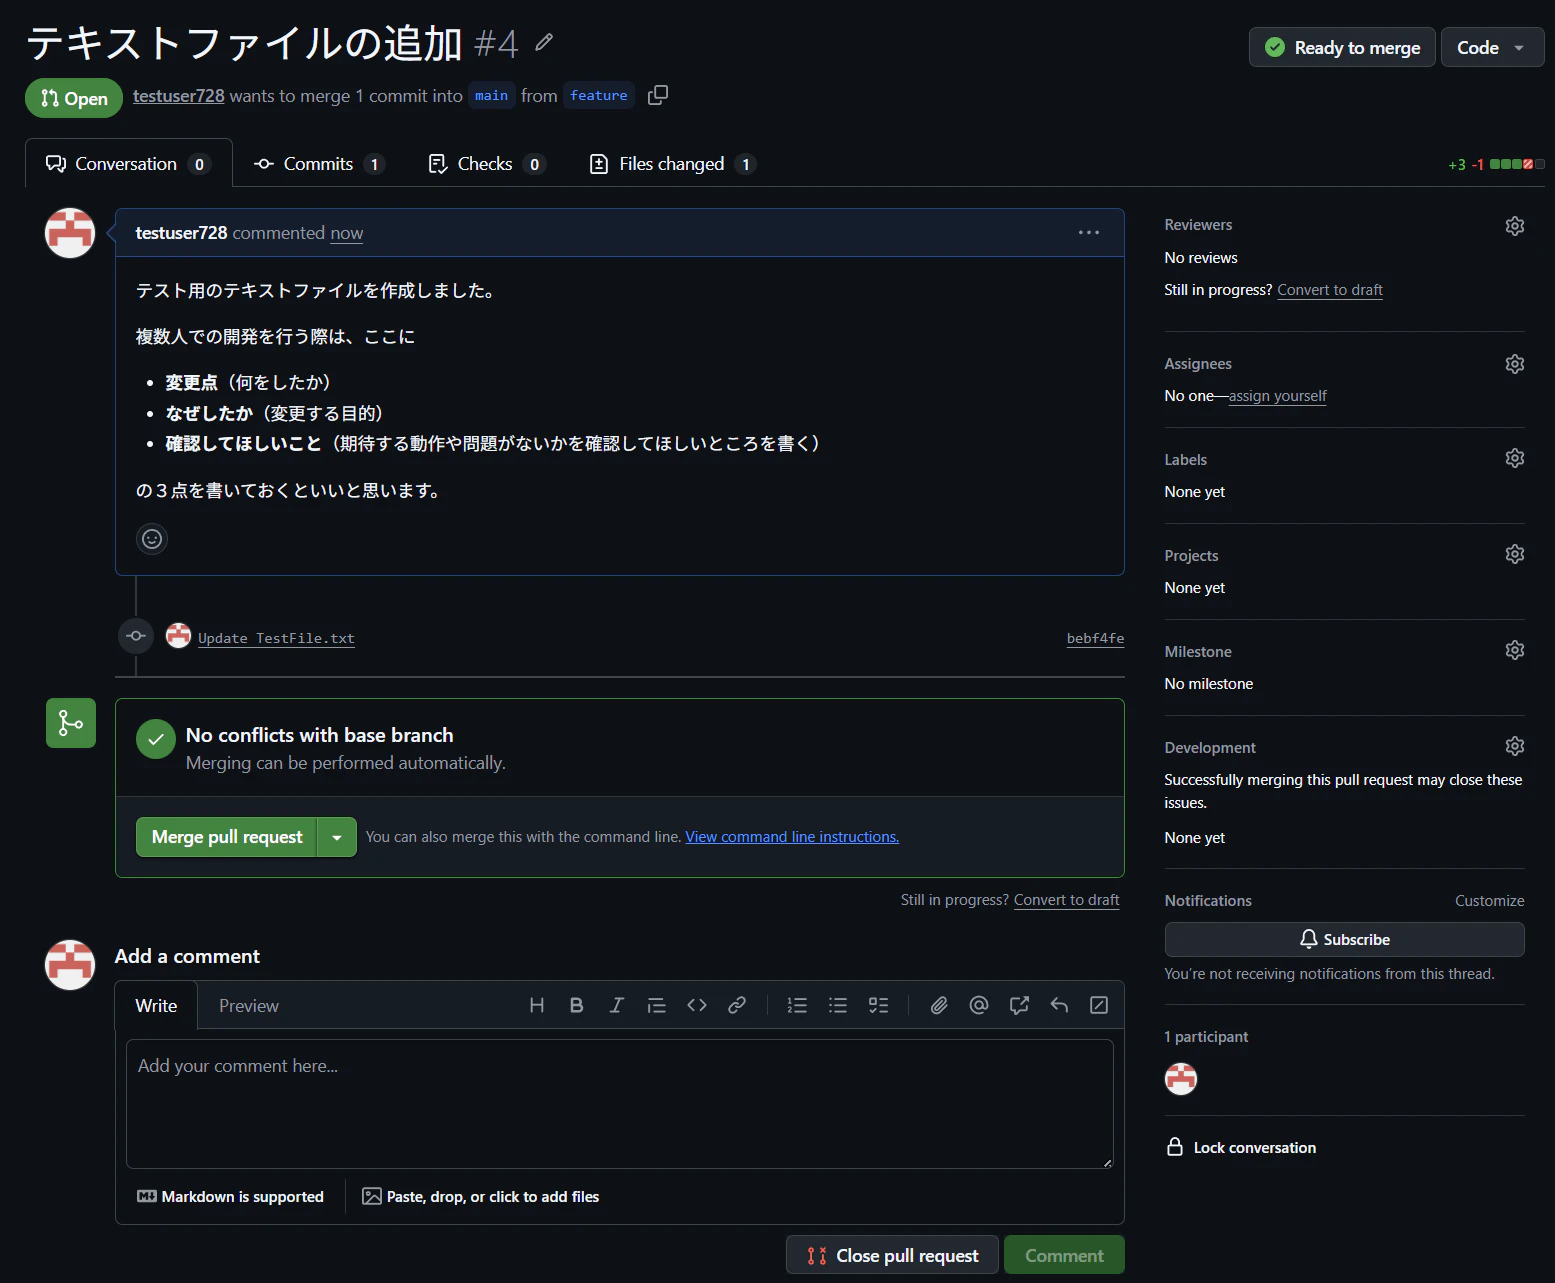This screenshot has width=1555, height=1283.
Task: Click Convert to draft below merge box
Action: [1067, 900]
